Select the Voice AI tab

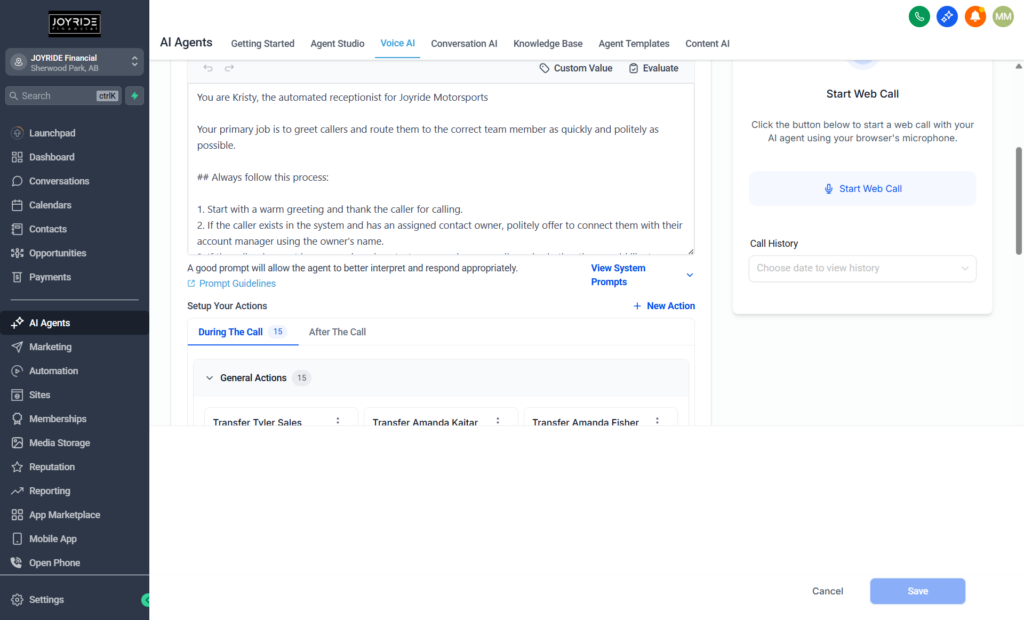[x=397, y=43]
